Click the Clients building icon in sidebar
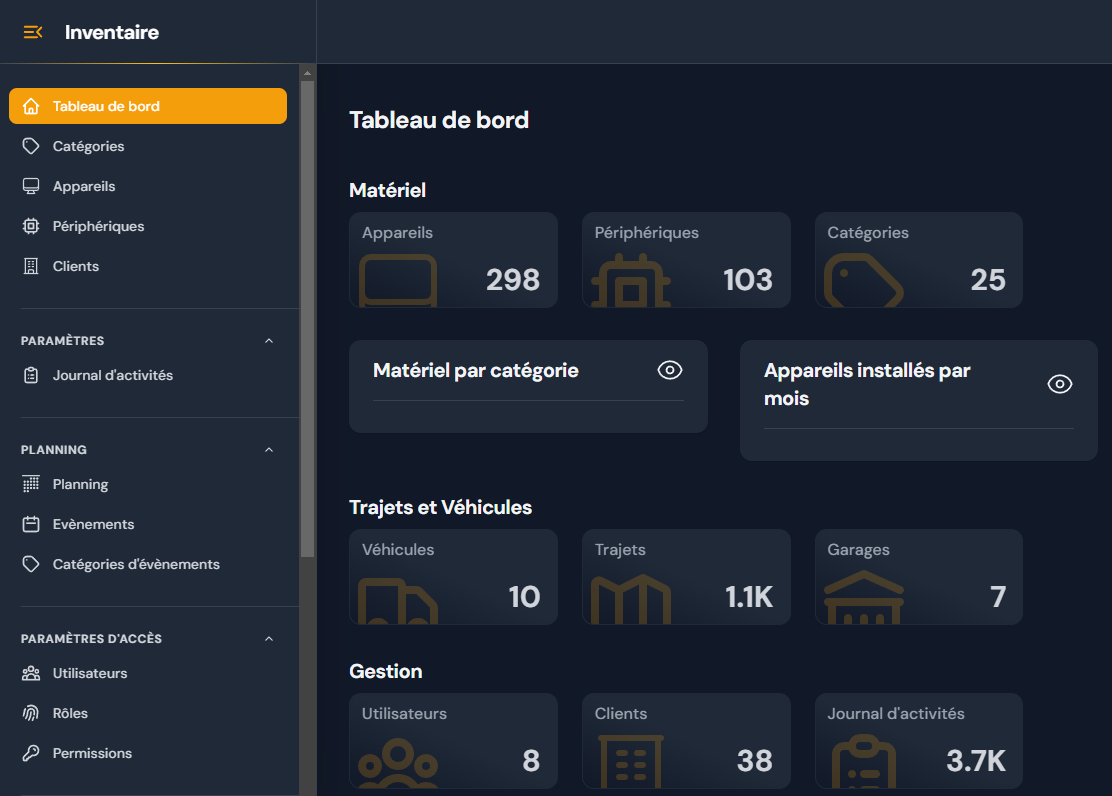The image size is (1112, 796). pos(31,266)
